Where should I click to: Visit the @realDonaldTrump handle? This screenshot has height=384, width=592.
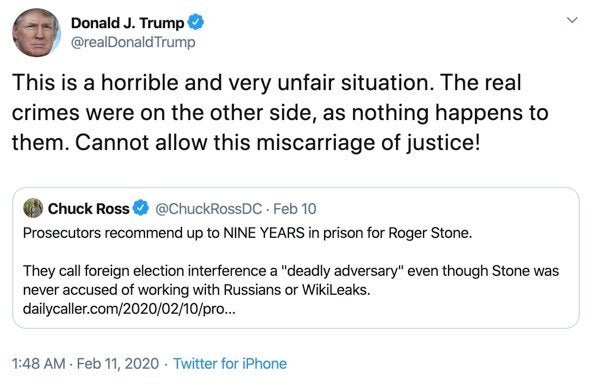tap(133, 42)
